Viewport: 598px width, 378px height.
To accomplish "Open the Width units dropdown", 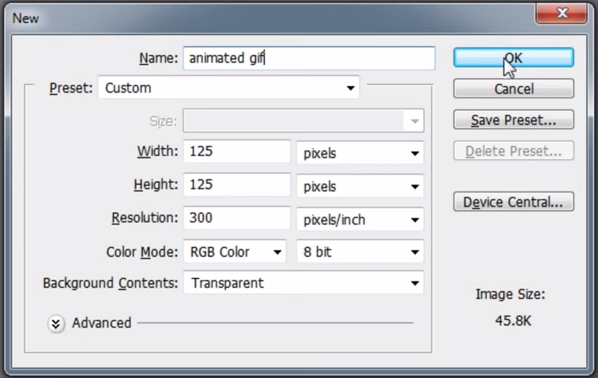I will tap(360, 153).
